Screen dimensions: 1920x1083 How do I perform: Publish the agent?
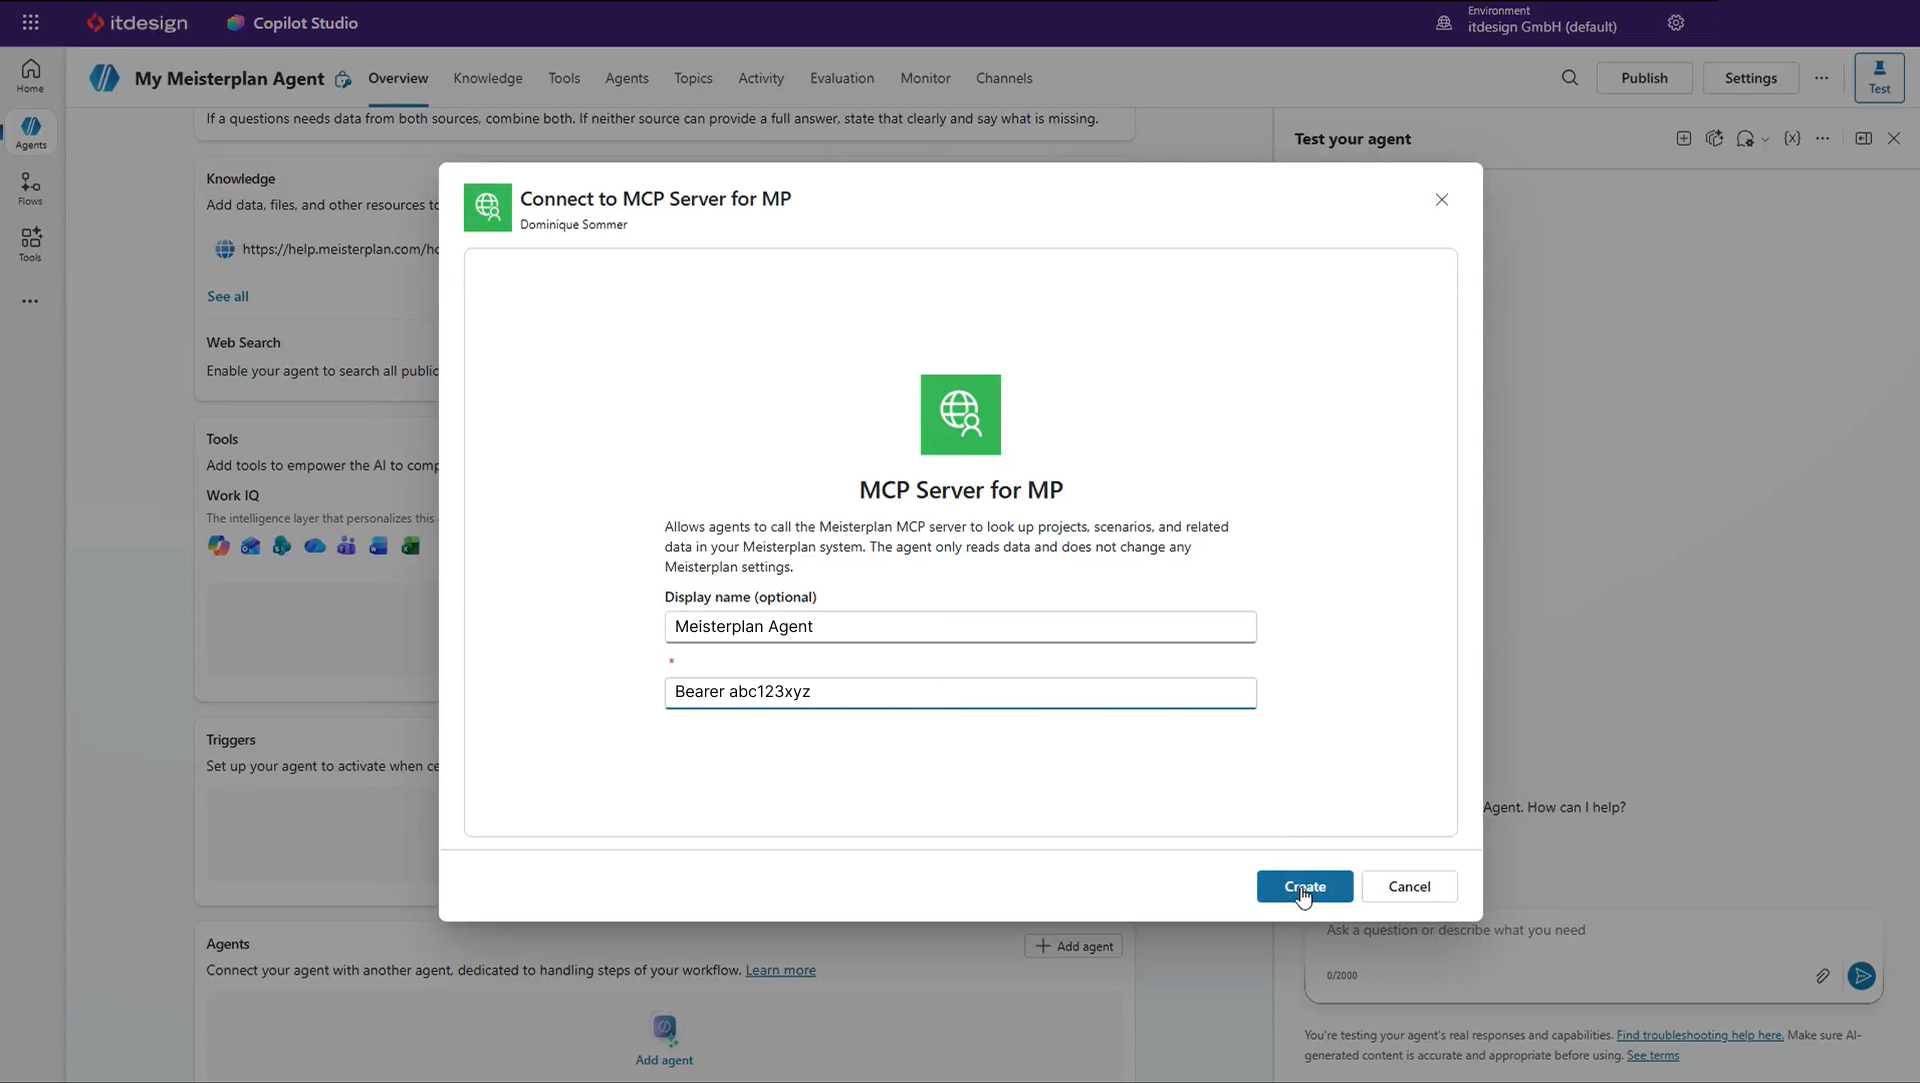(1645, 78)
